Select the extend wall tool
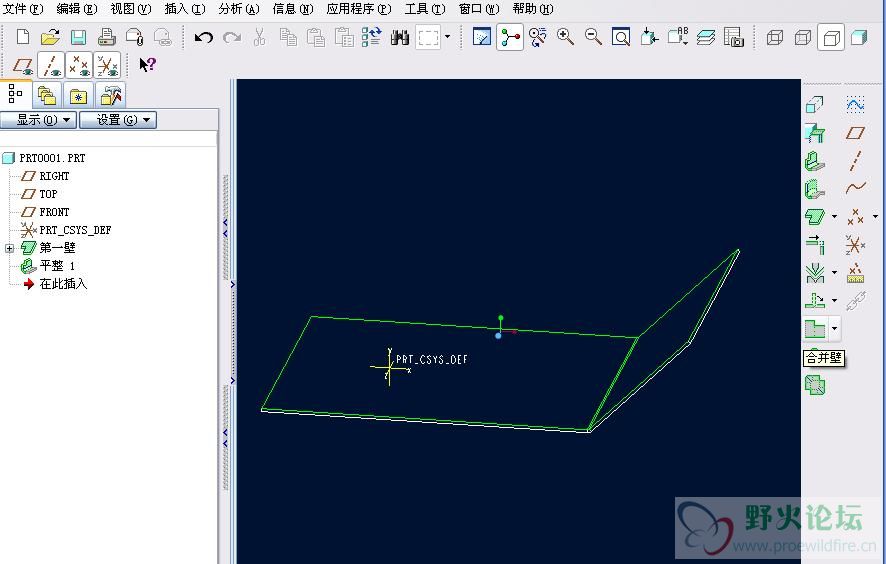This screenshot has height=564, width=886. click(815, 245)
